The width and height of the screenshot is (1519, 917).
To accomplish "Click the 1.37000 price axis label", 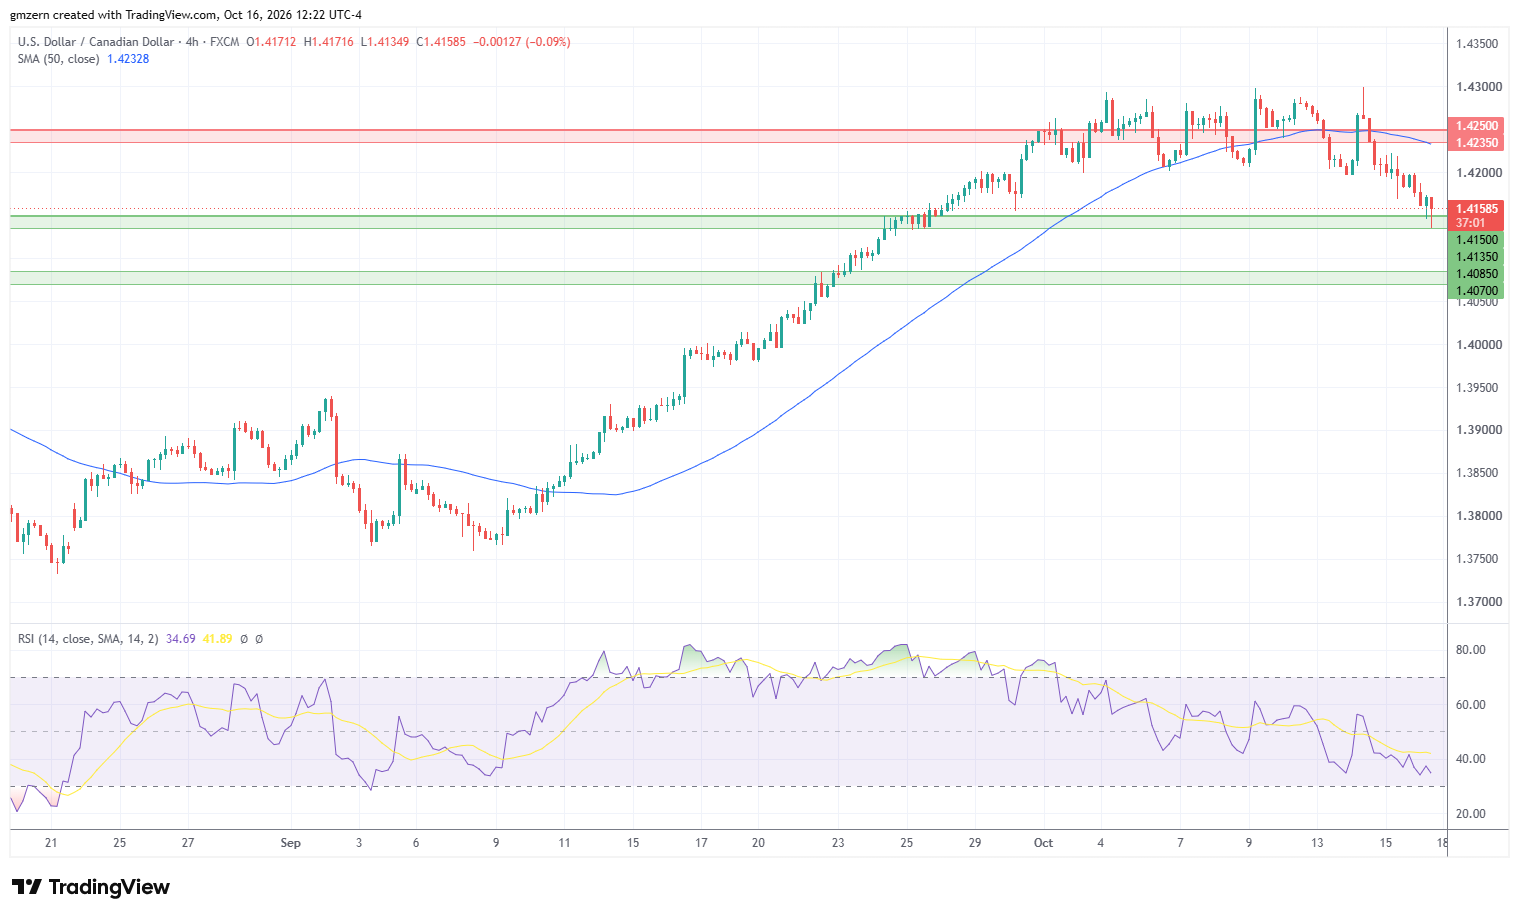I will 1477,602.
